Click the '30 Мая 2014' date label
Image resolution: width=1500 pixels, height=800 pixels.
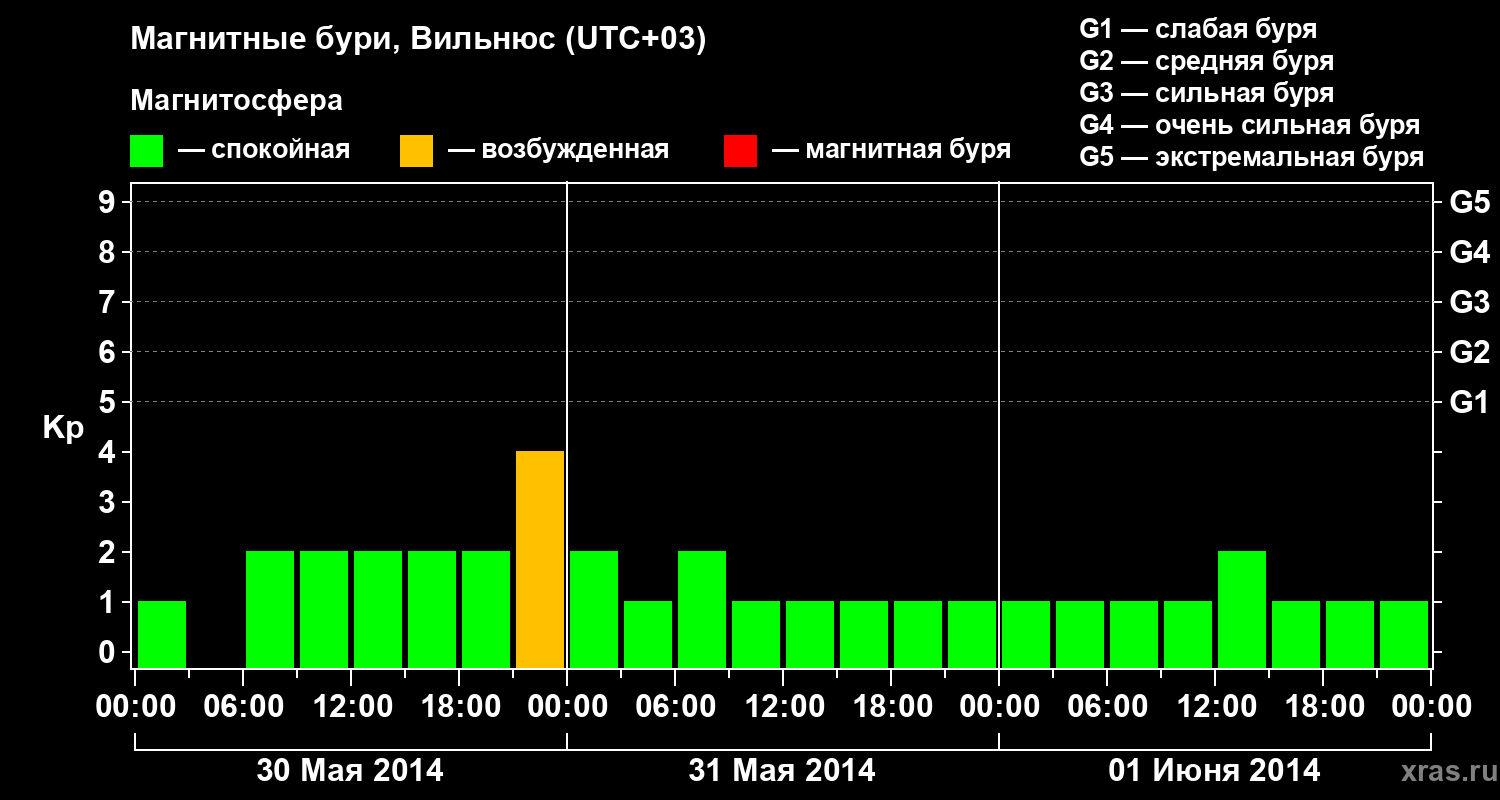[350, 770]
